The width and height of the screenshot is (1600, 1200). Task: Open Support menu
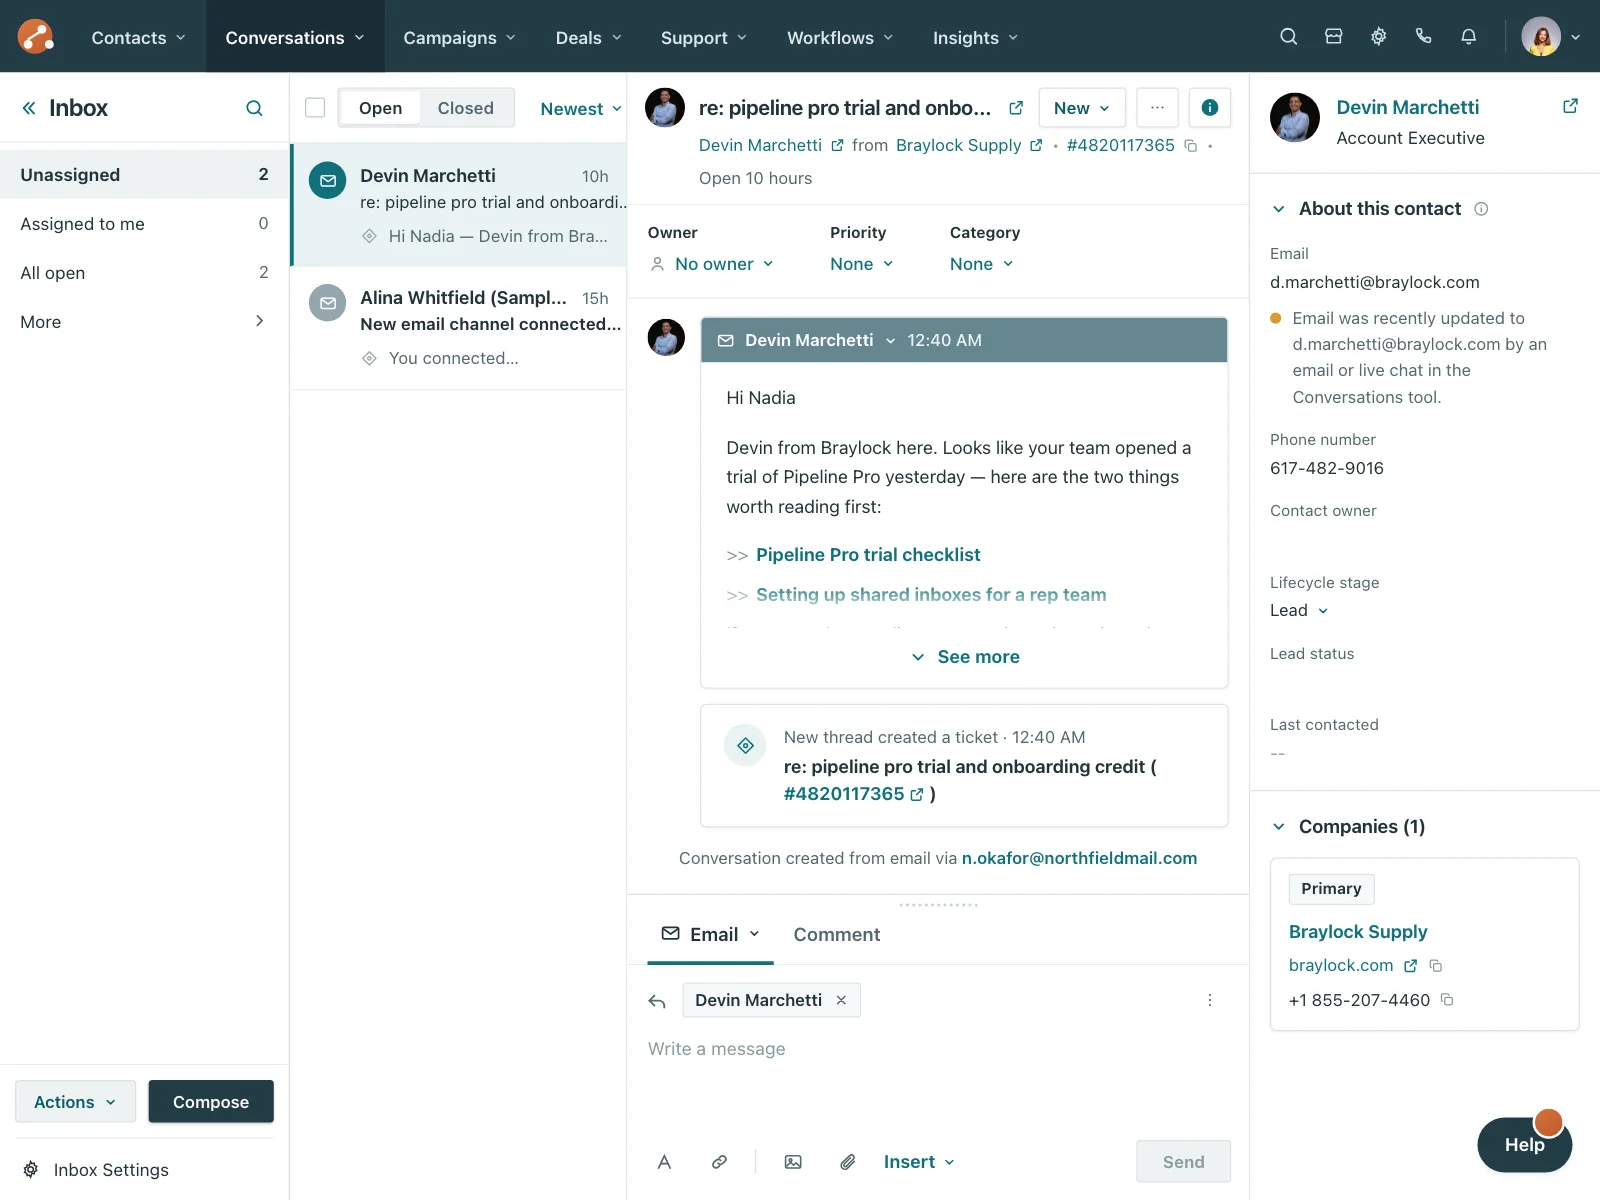click(x=704, y=38)
